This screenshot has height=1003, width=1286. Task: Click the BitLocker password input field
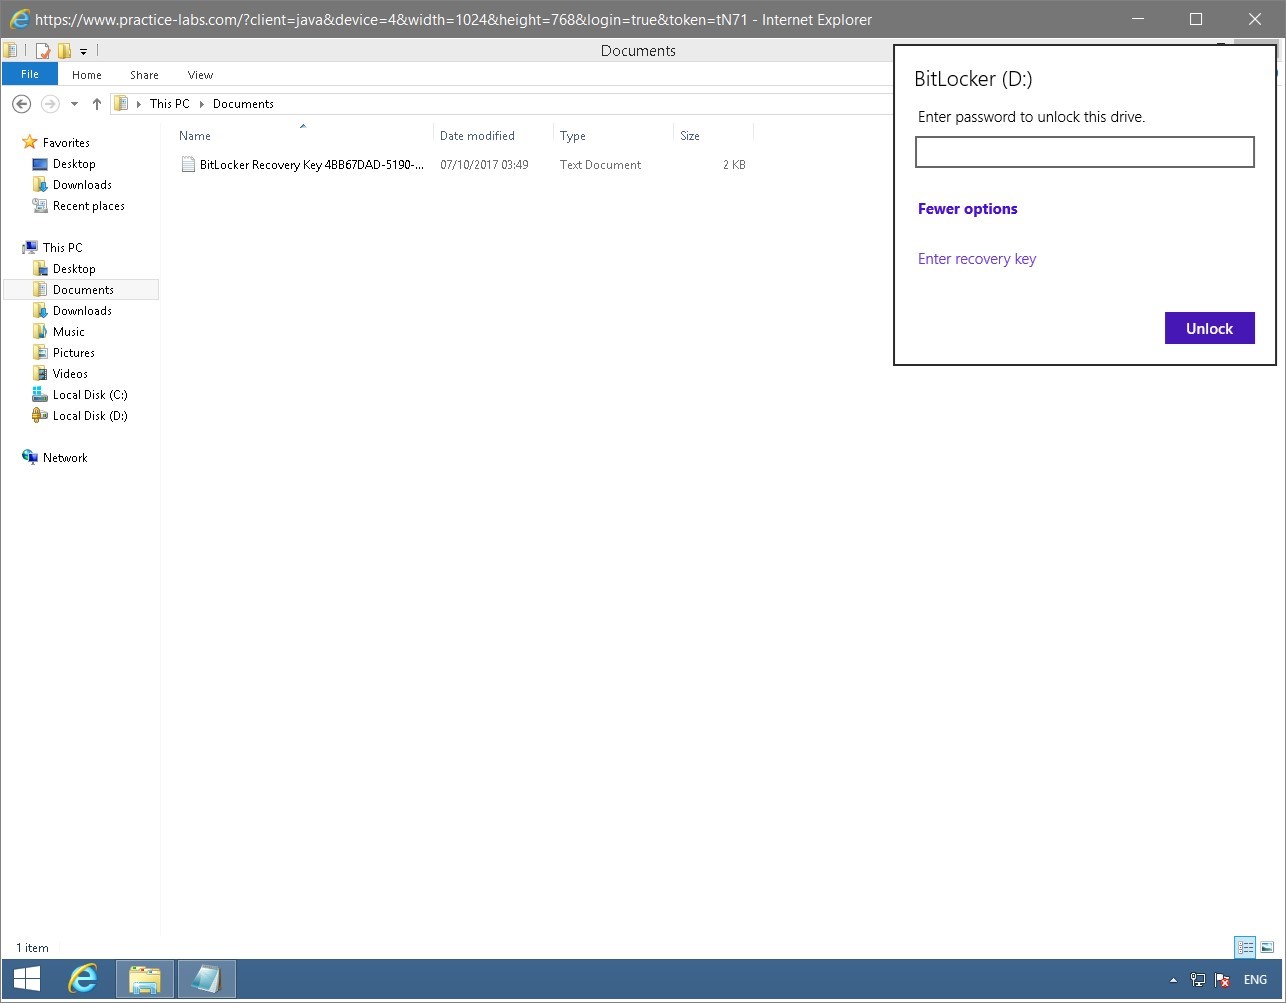pyautogui.click(x=1084, y=151)
